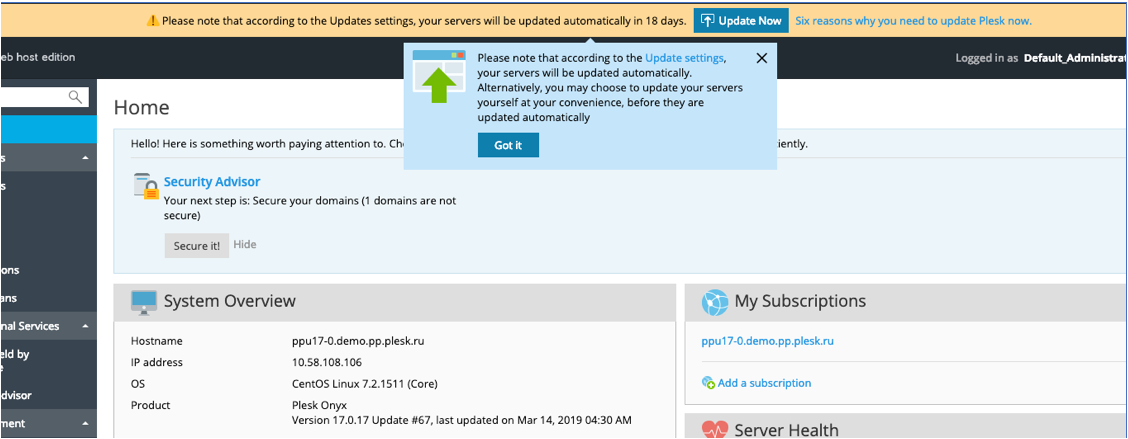1128x439 pixels.
Task: Open the ppu17-0.demo.pp.plesk.ru subscription link
Action: [x=768, y=341]
